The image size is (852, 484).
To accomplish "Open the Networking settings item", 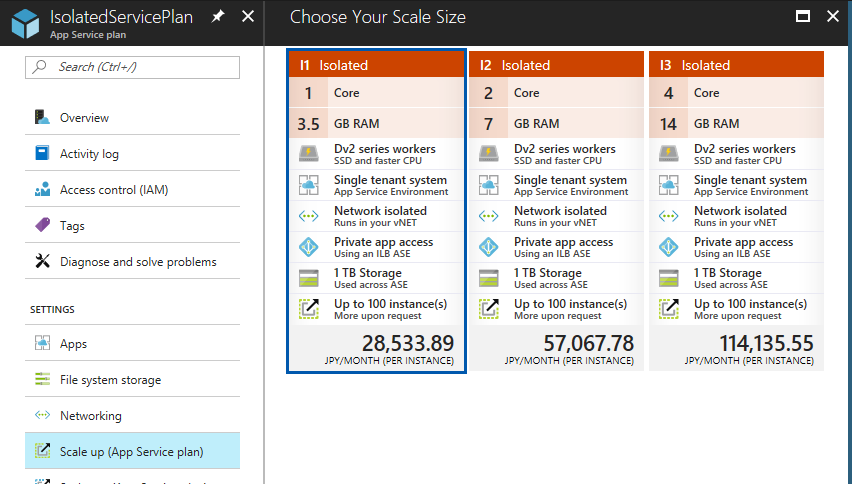I will 132,415.
